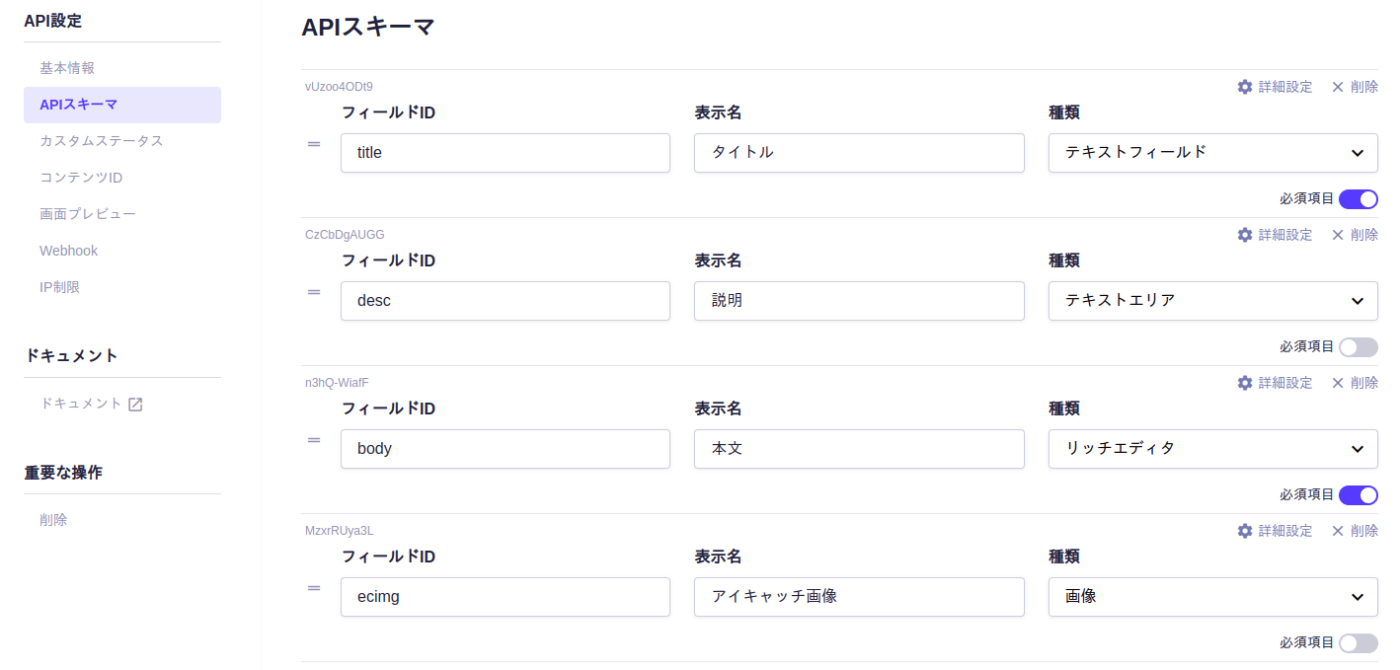This screenshot has width=1400, height=670.
Task: Expand the 画像 type dropdown
Action: coord(1212,597)
